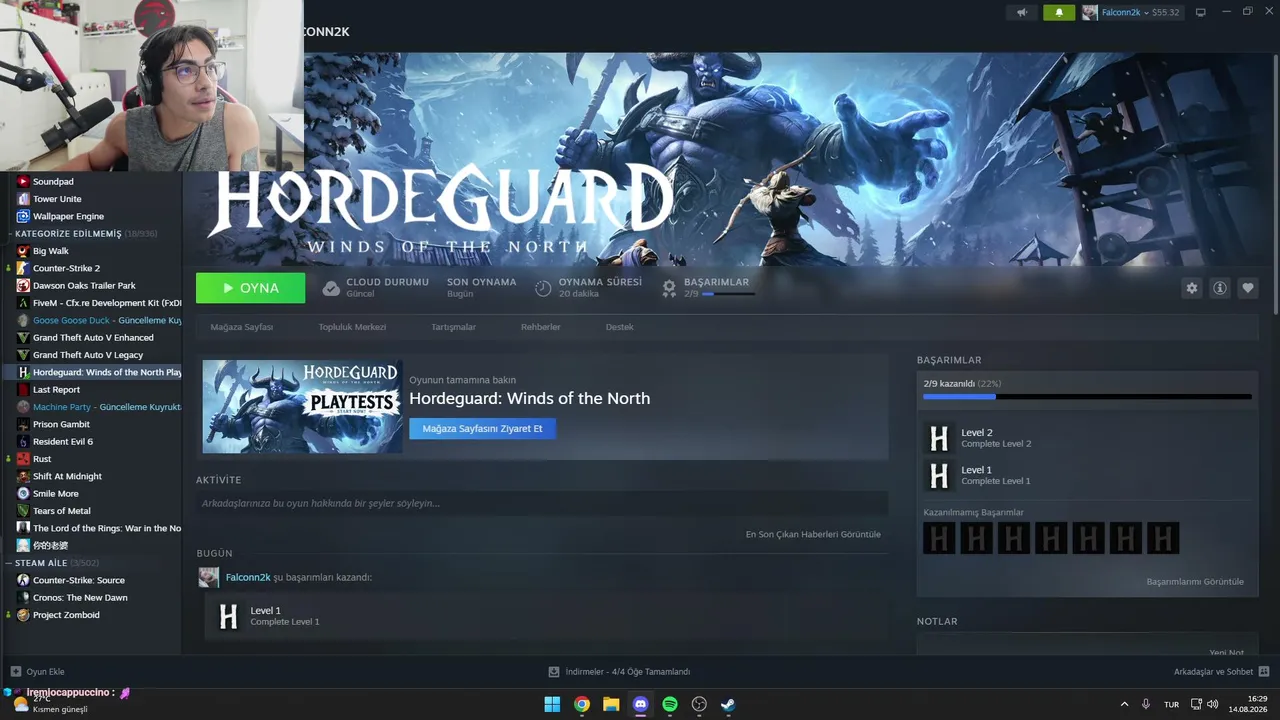Select Resident Evil 6 in library
1280x720 pixels.
[x=63, y=442]
